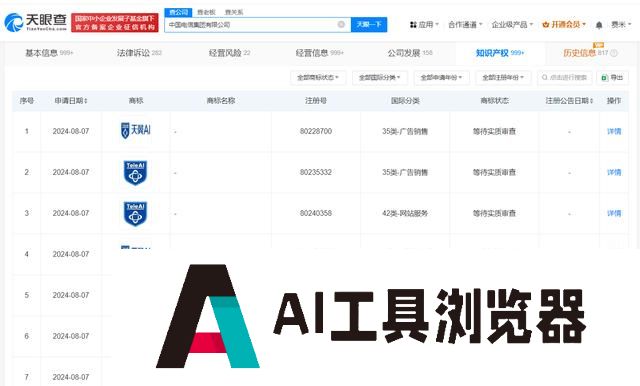Click the Tianyancha logo icon
The width and height of the screenshot is (640, 386).
click(13, 22)
